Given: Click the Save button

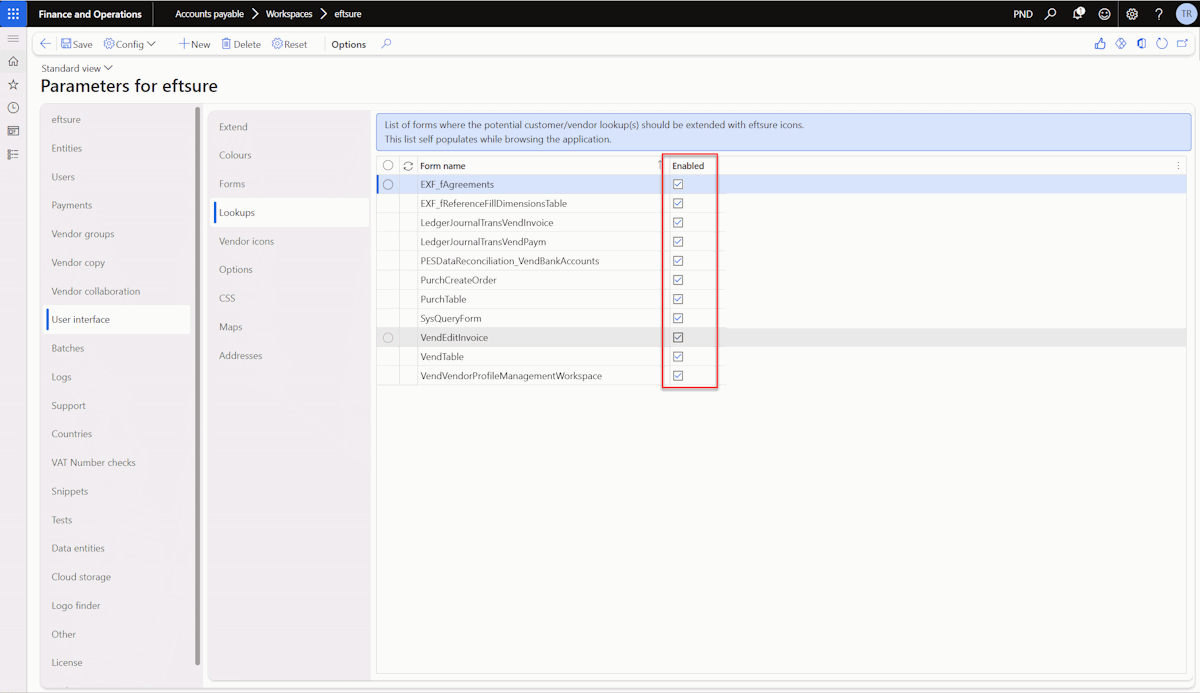Looking at the screenshot, I should [77, 44].
